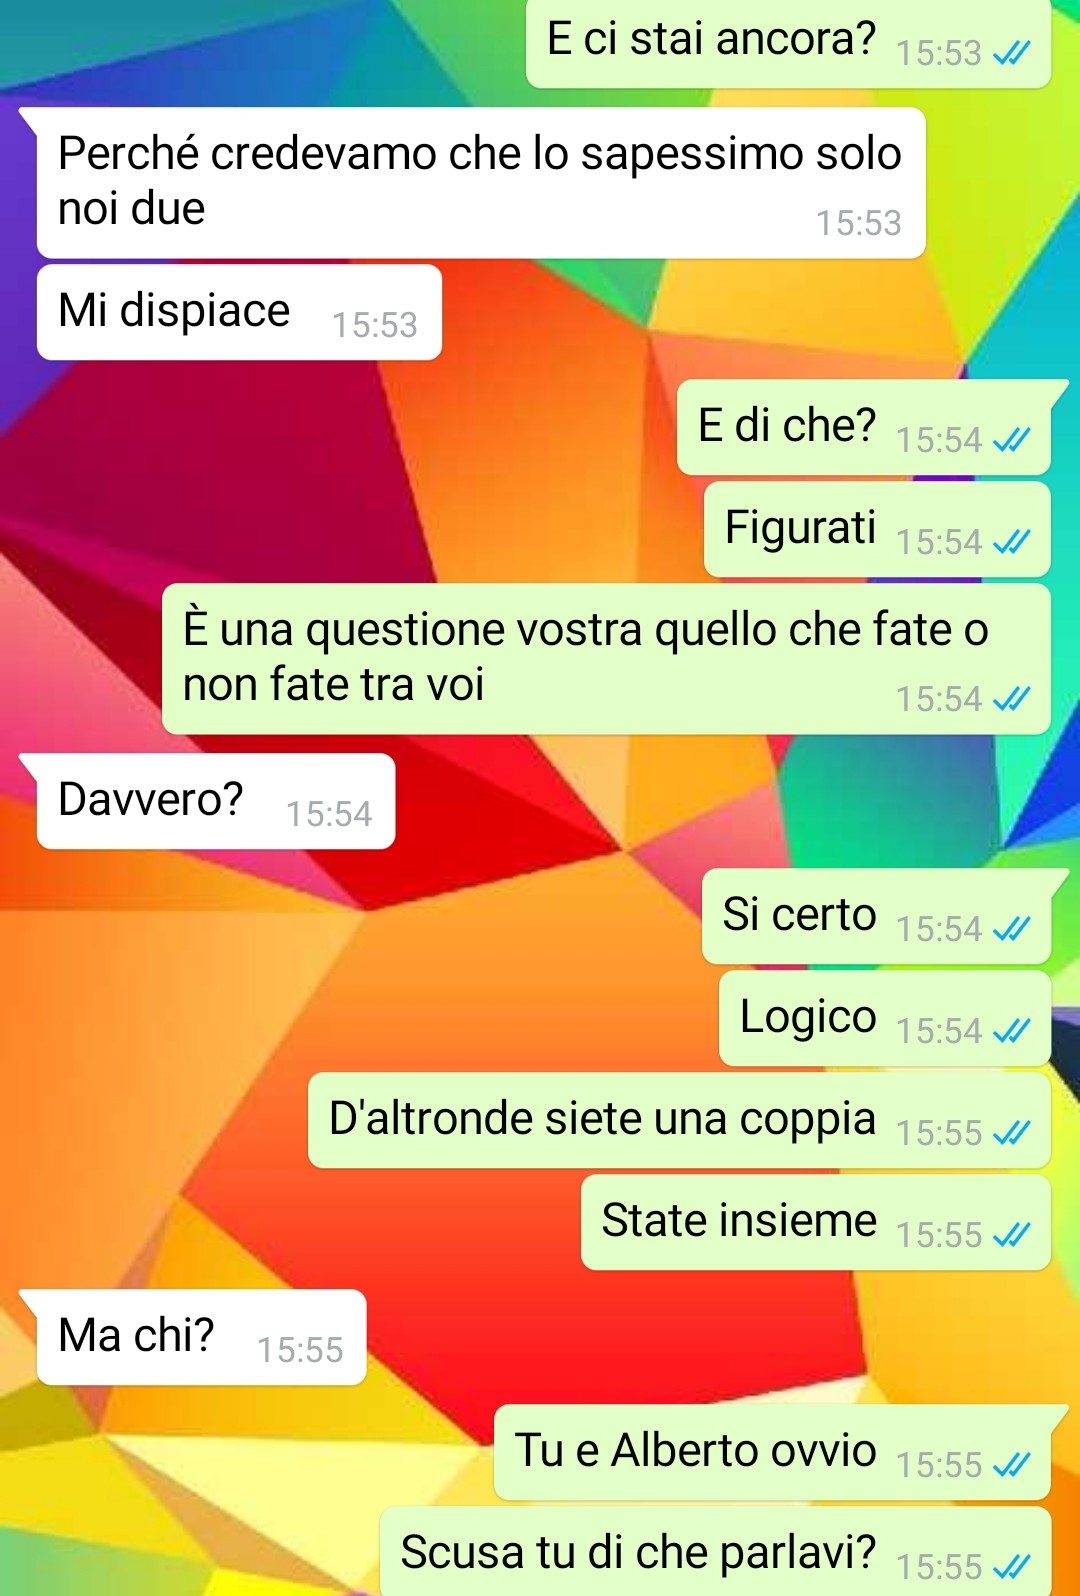Tap message "È una questione vostra quello che fate"
Screen dimensions: 1080x1596
(606, 659)
